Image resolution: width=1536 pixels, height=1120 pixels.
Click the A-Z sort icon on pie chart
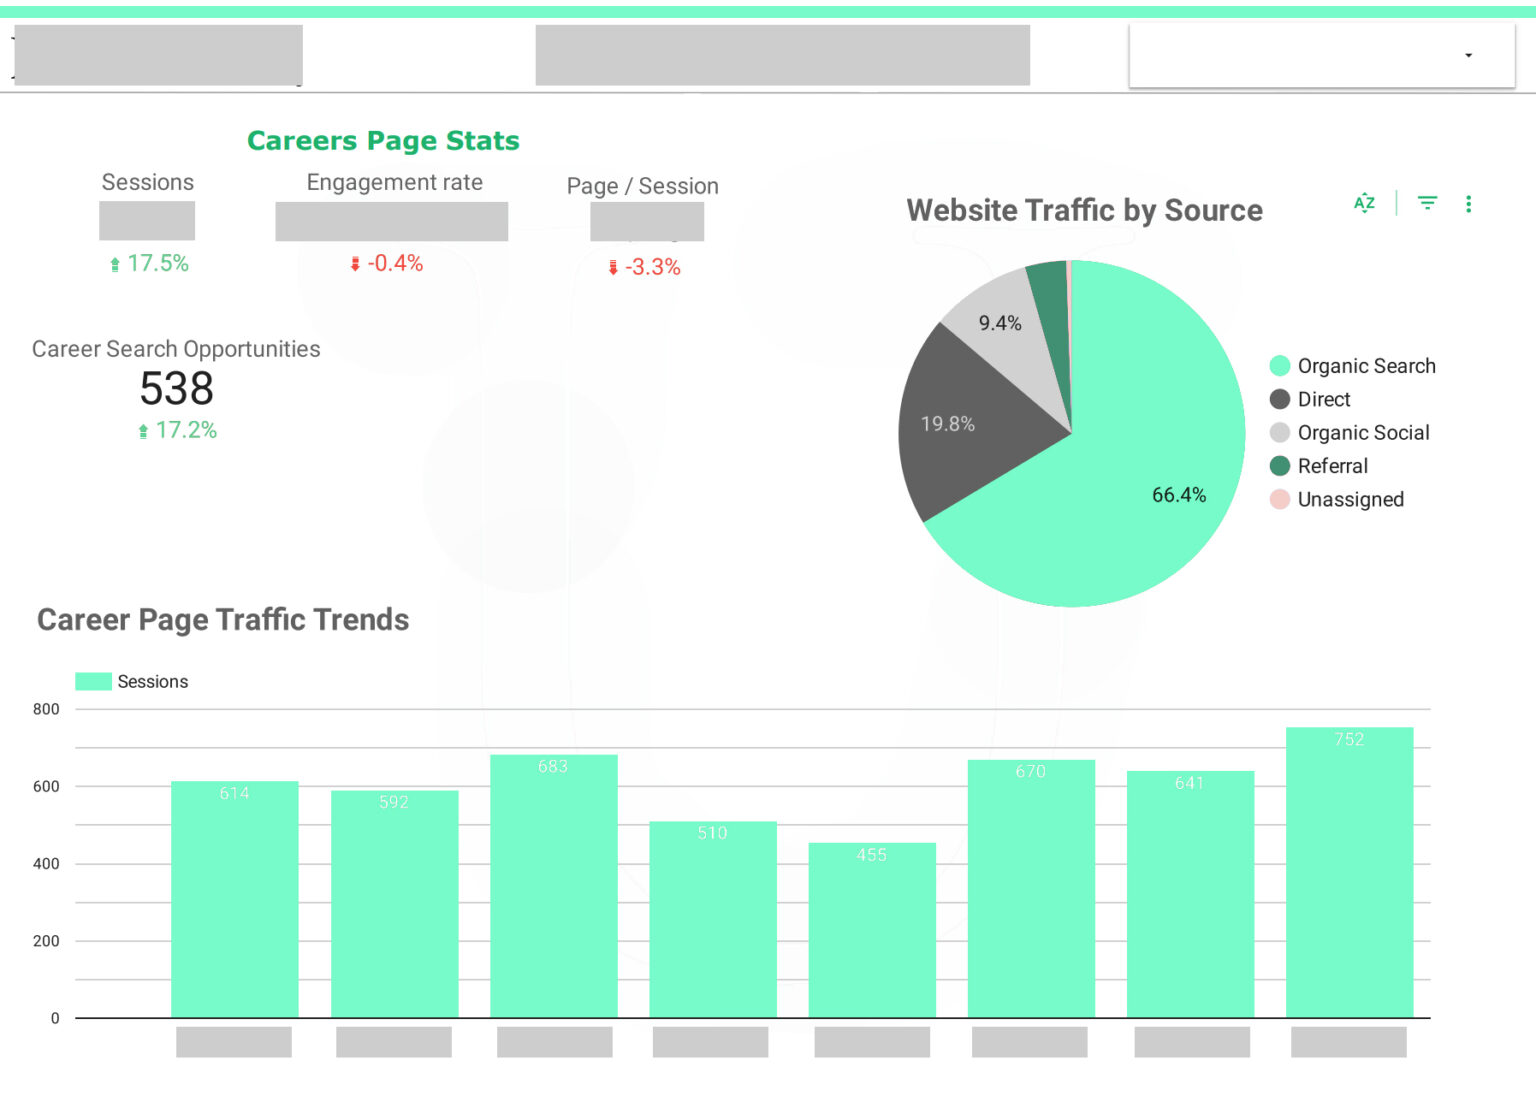pyautogui.click(x=1364, y=203)
